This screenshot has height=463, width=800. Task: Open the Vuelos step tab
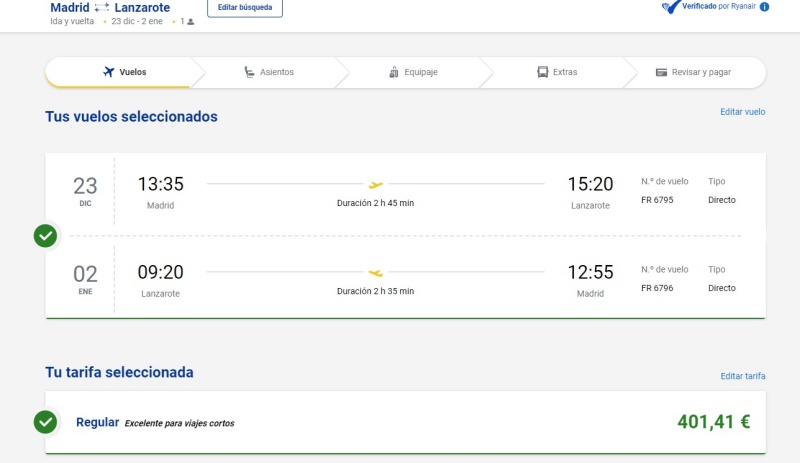click(x=125, y=72)
